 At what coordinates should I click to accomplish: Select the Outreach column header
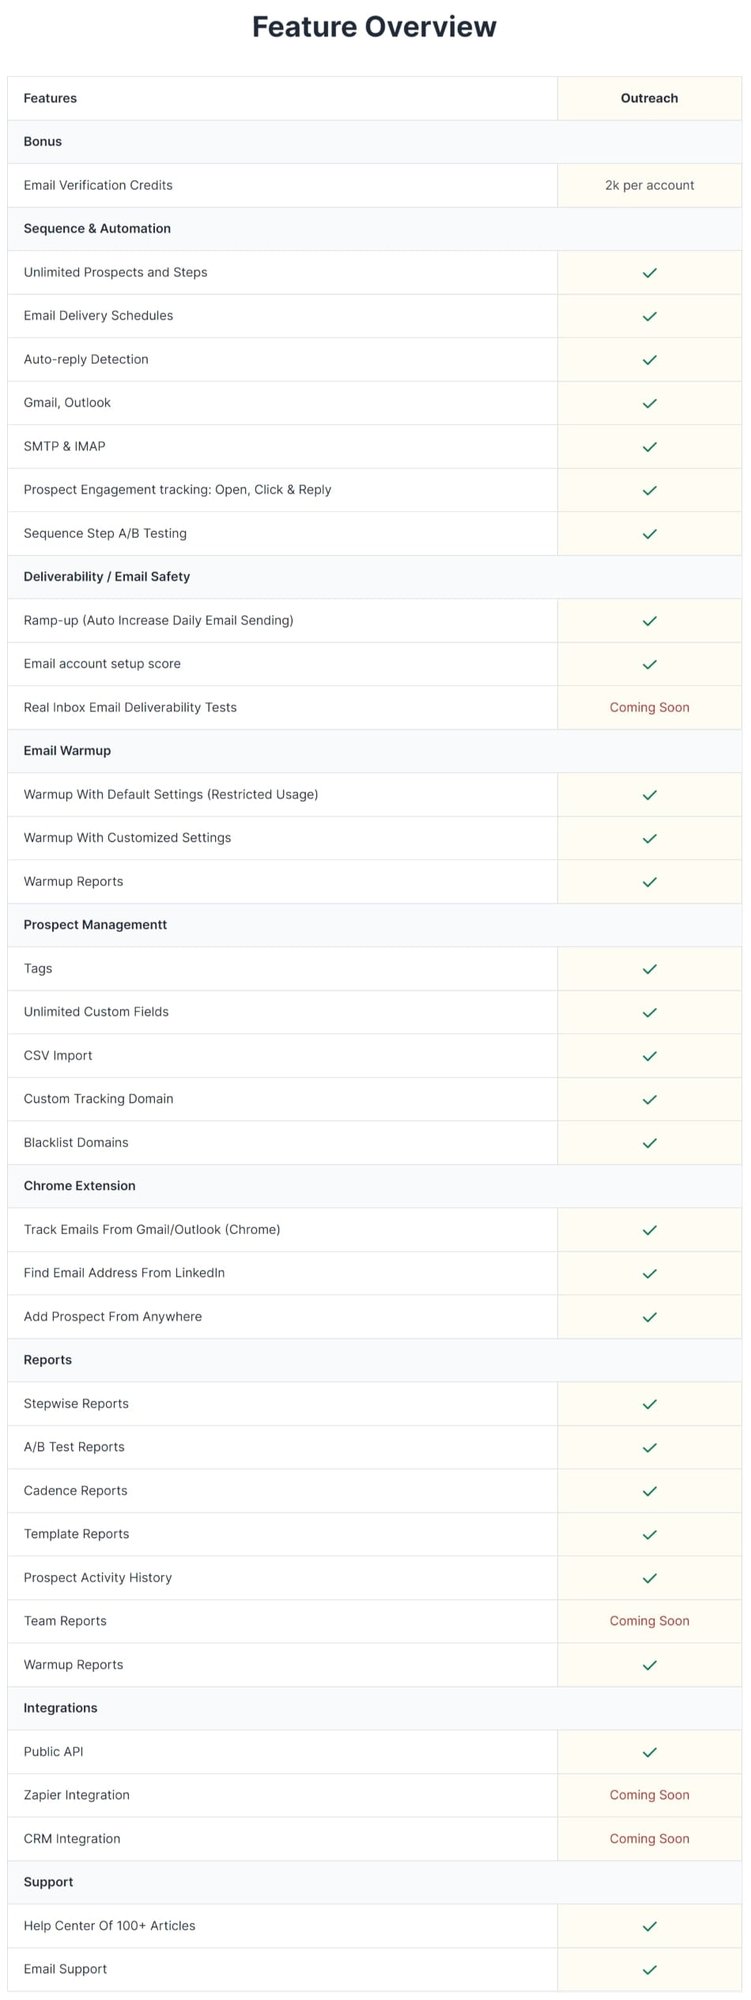point(649,98)
